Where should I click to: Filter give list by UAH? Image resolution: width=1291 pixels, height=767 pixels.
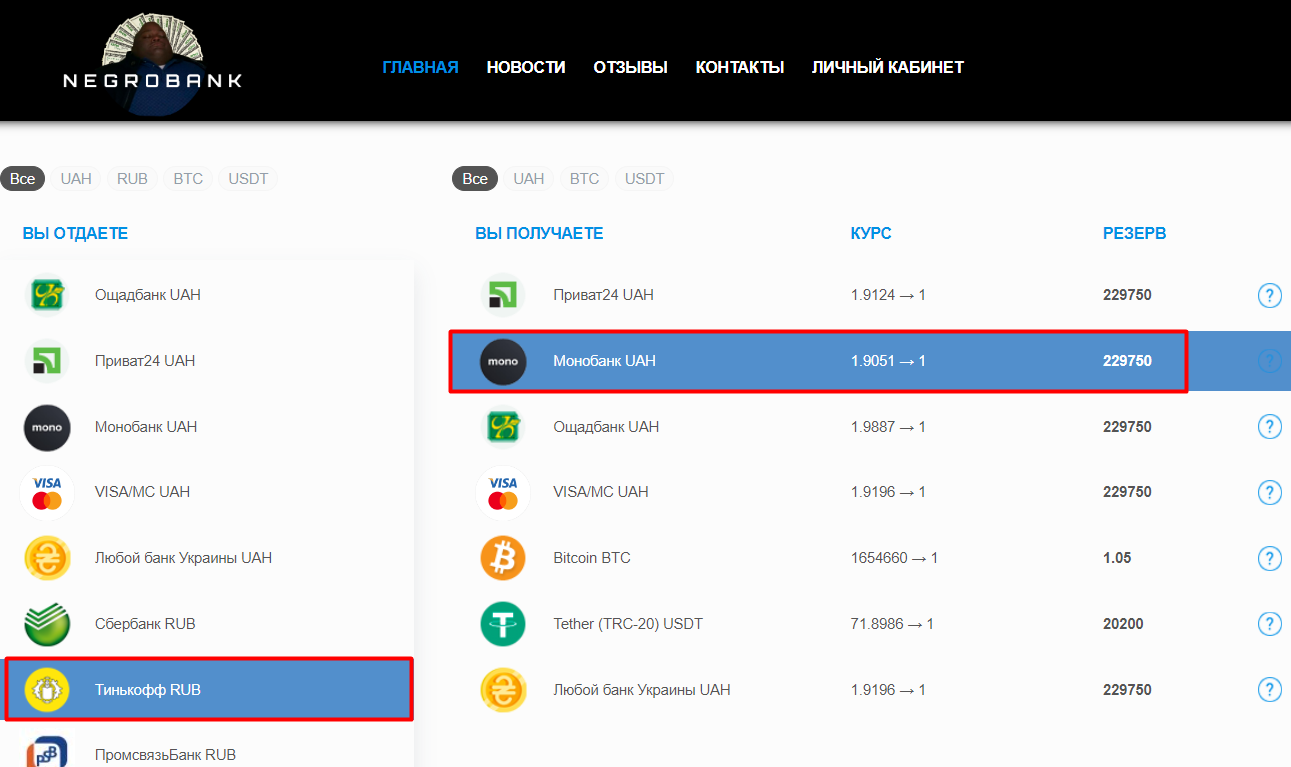click(76, 179)
